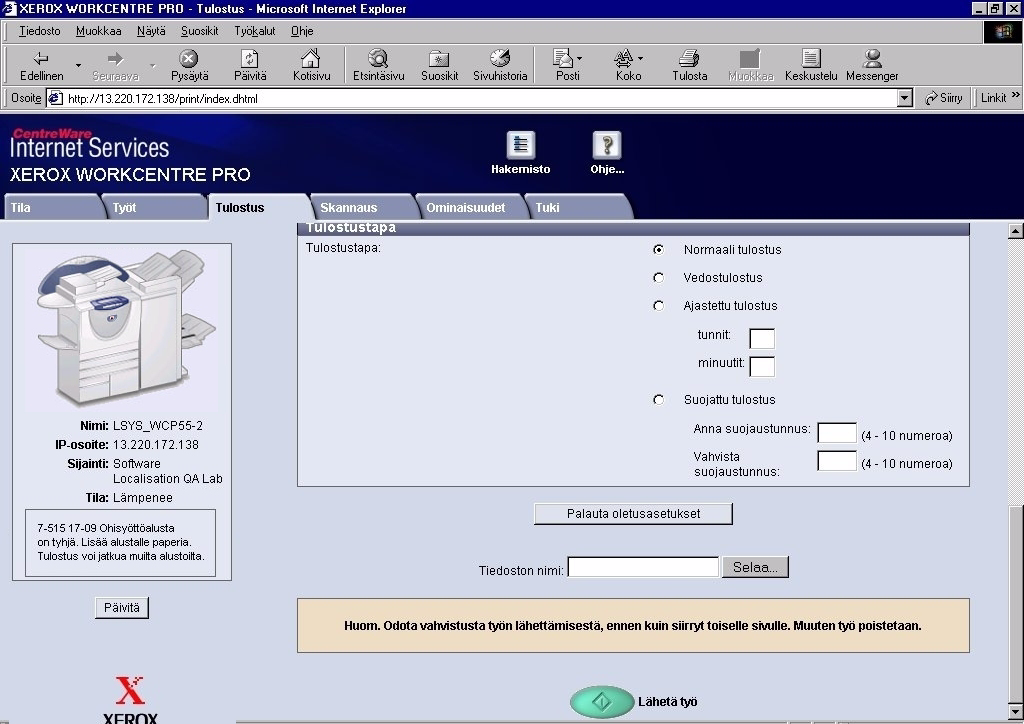Select Vedostulostus radio button
This screenshot has width=1024, height=724.
coord(658,277)
